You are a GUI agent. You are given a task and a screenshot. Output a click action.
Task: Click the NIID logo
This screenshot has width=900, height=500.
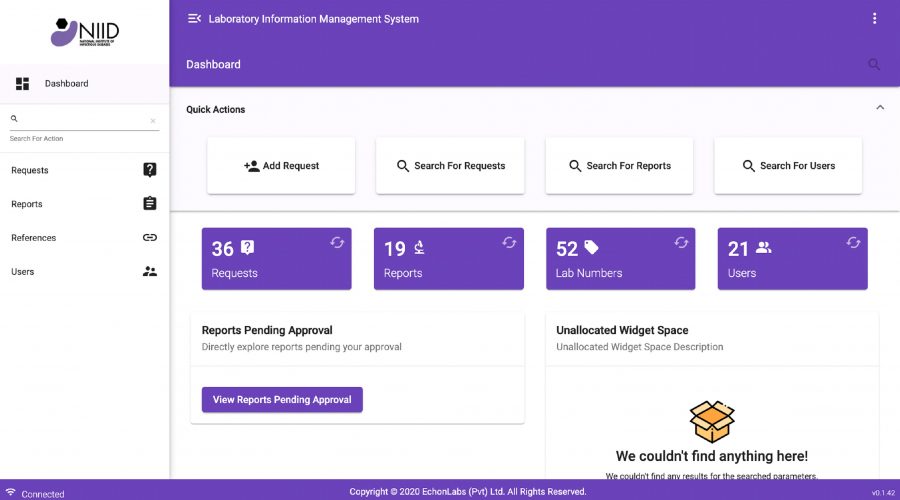(x=85, y=31)
